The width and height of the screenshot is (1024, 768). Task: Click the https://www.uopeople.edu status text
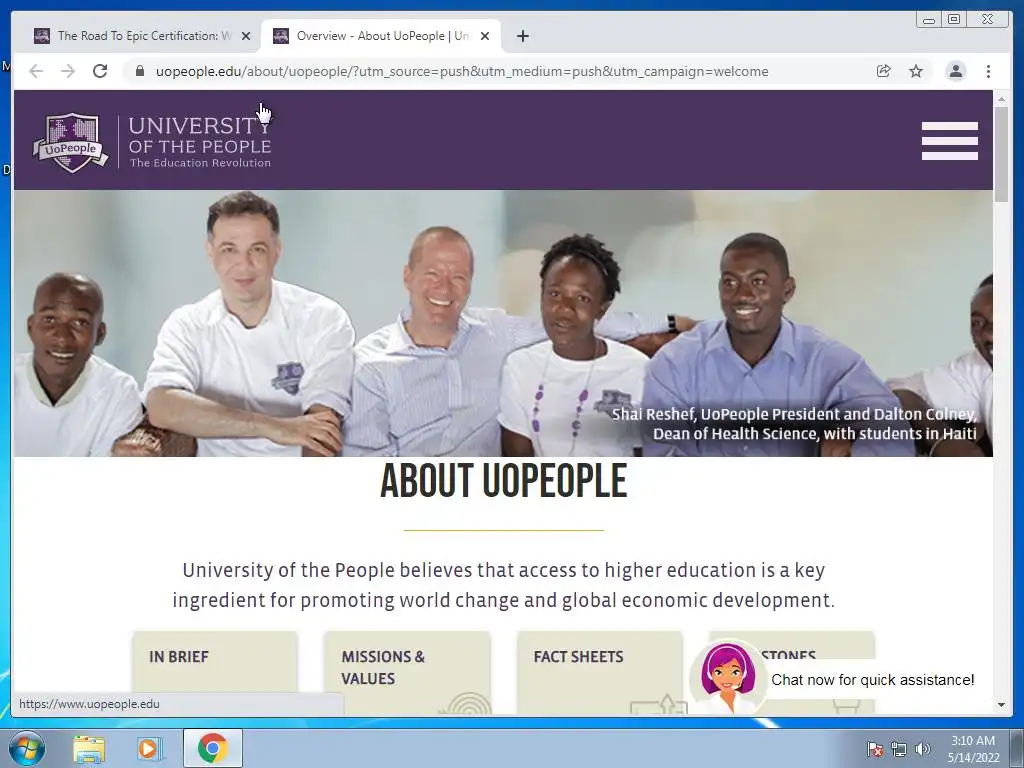point(89,704)
